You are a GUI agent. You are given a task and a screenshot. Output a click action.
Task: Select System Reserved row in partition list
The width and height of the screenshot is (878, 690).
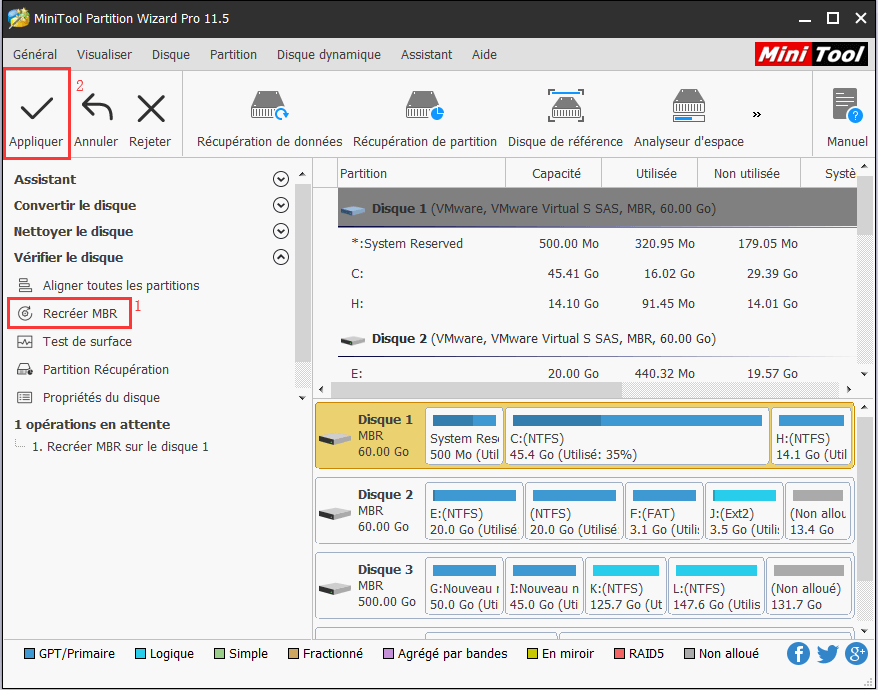[597, 244]
